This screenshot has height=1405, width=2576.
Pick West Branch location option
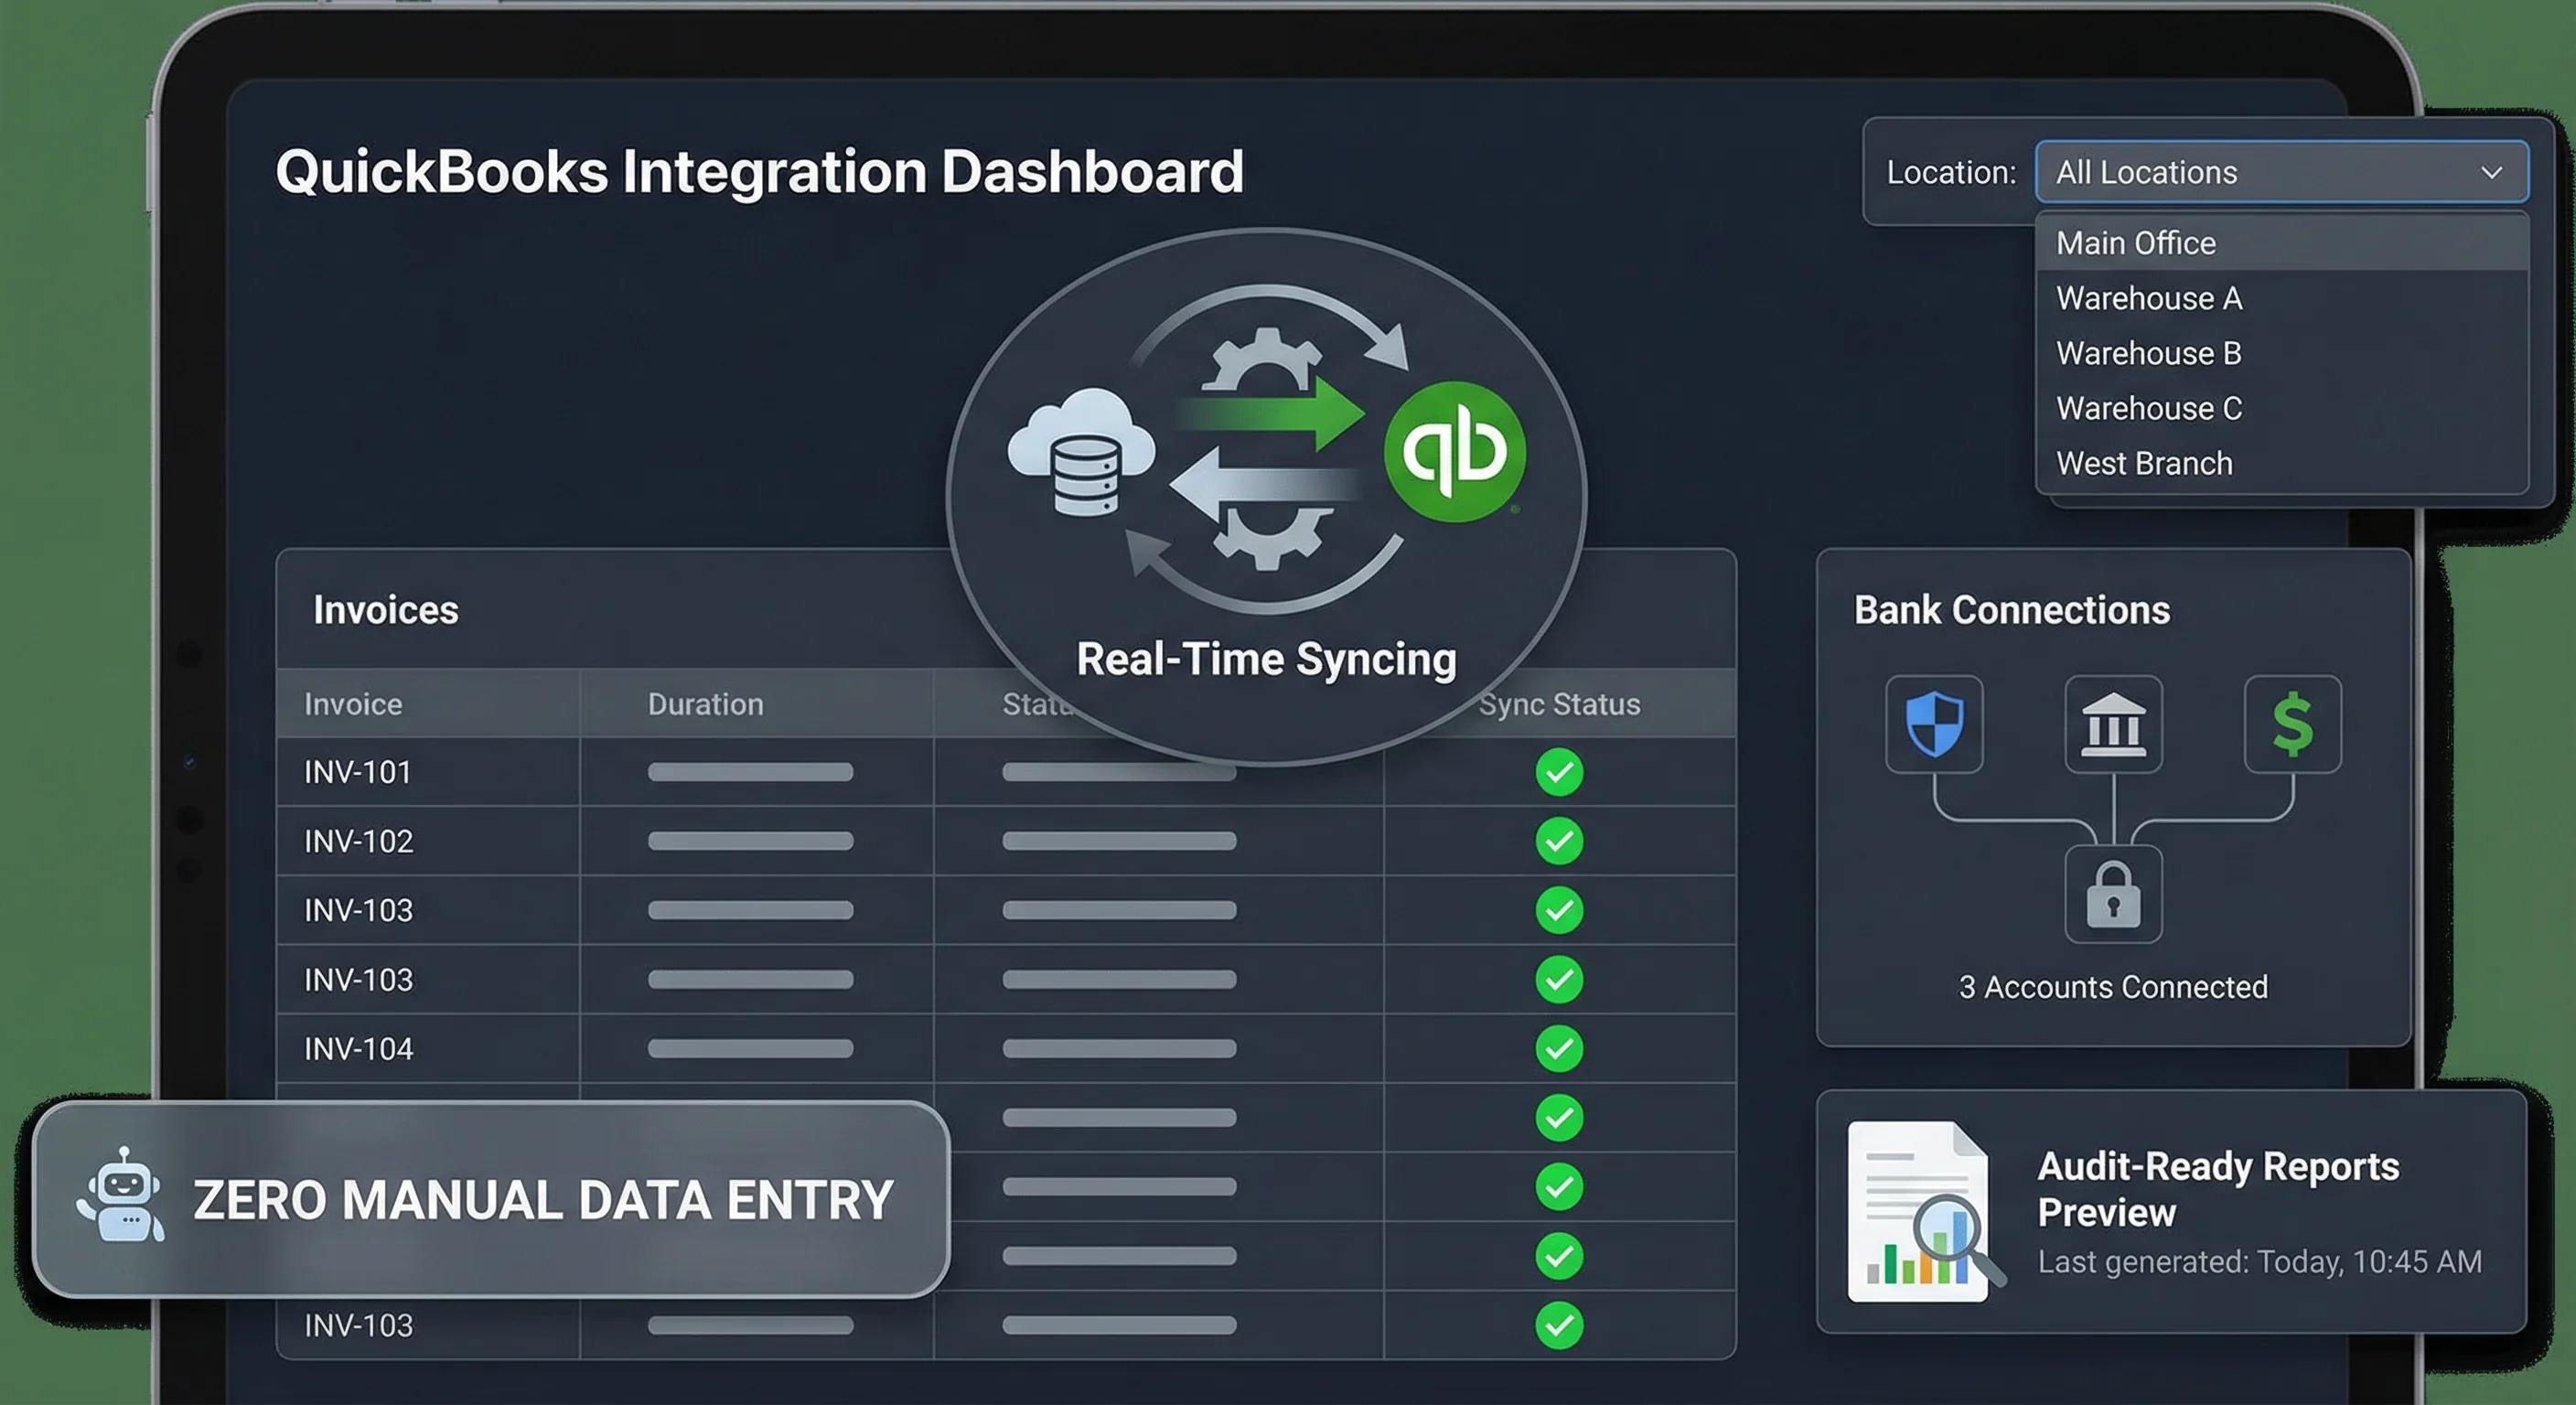pos(2144,463)
